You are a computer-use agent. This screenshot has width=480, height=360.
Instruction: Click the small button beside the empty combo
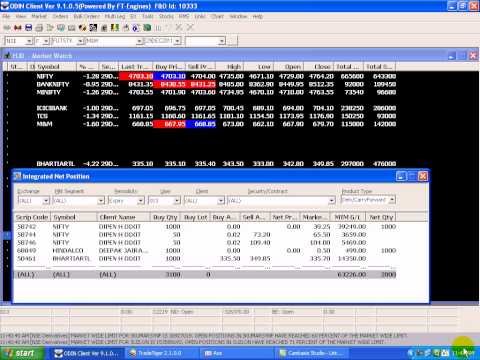click(232, 41)
